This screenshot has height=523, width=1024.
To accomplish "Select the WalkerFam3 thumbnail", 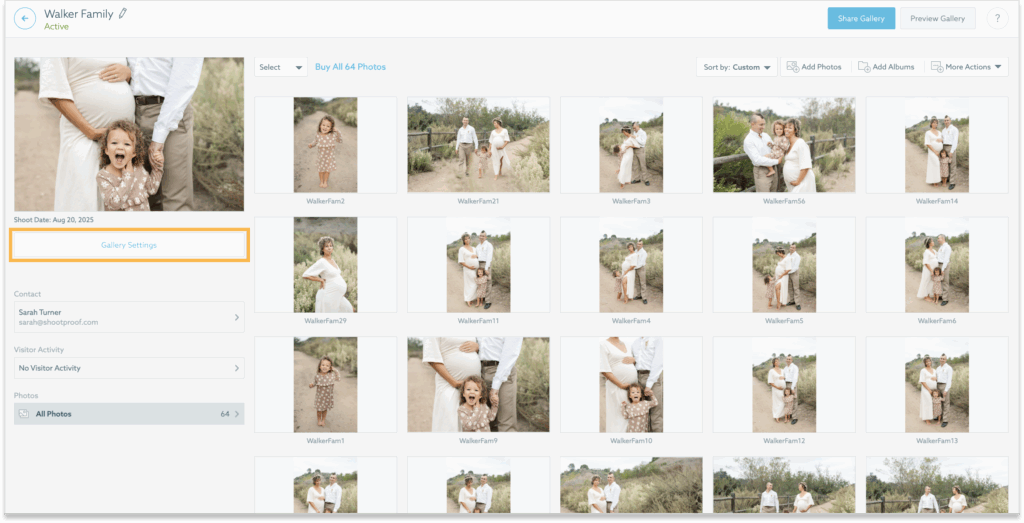I will coord(631,145).
